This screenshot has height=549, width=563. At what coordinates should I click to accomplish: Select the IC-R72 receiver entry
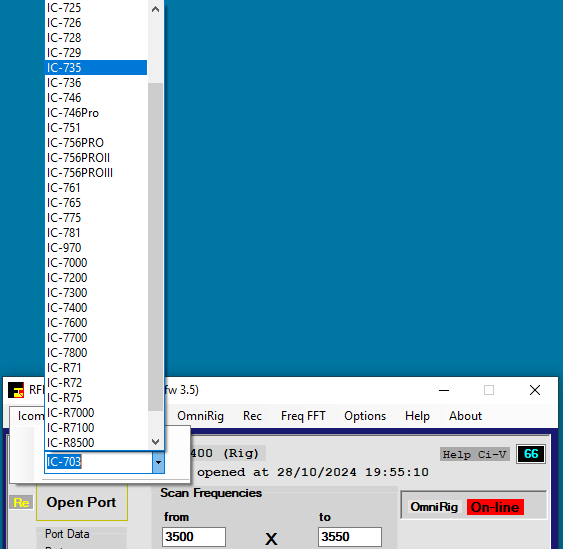pyautogui.click(x=96, y=383)
